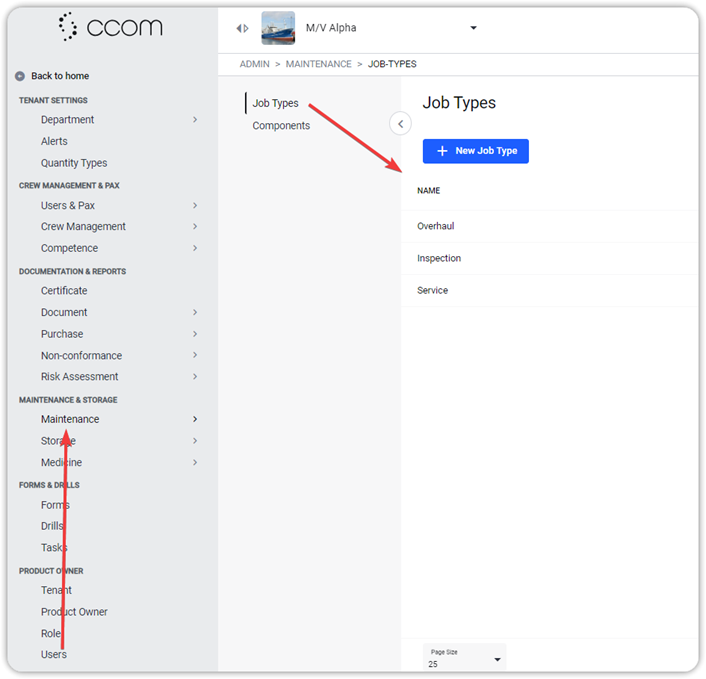706x679 pixels.
Task: Open Purchase section
Action: [62, 334]
